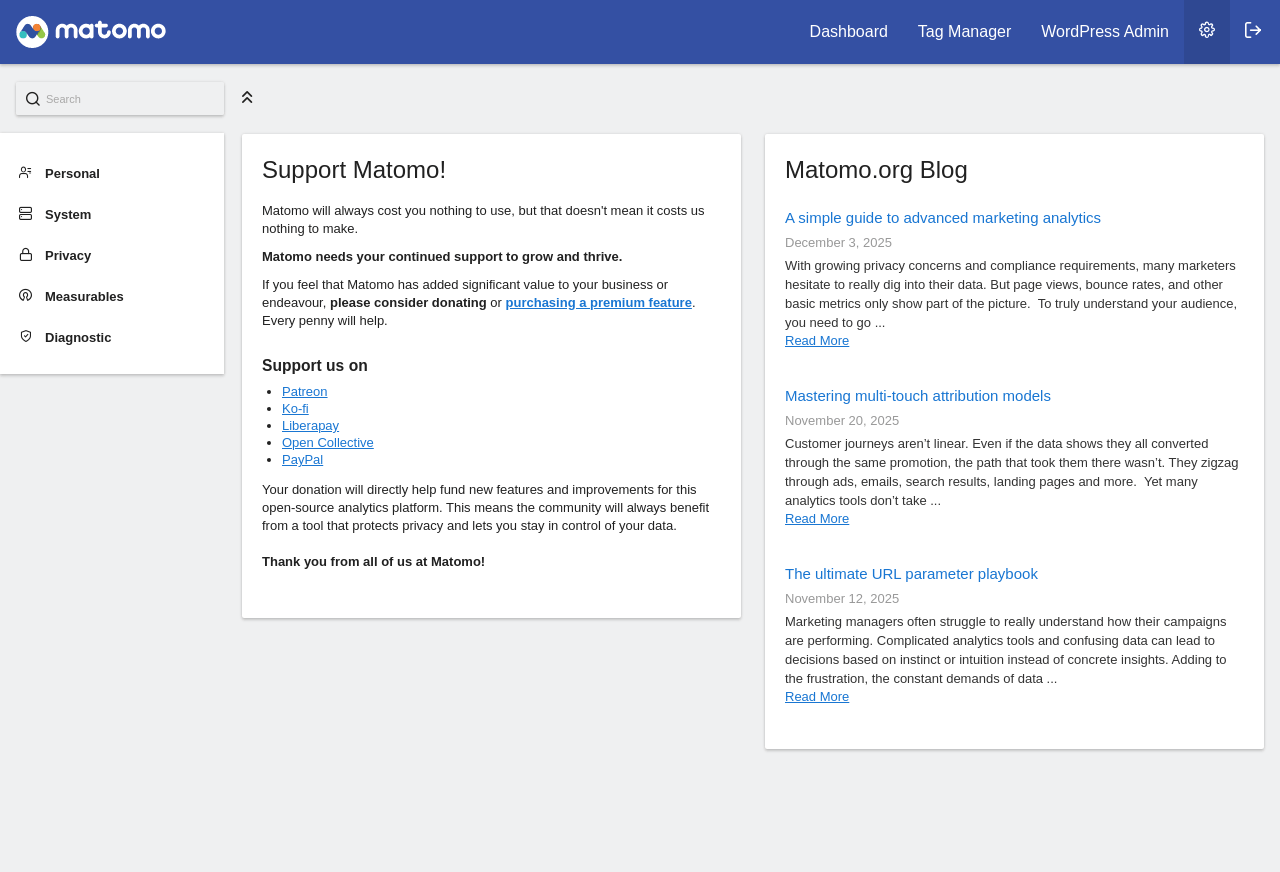
Task: Open Dashboard from top navigation
Action: [848, 32]
